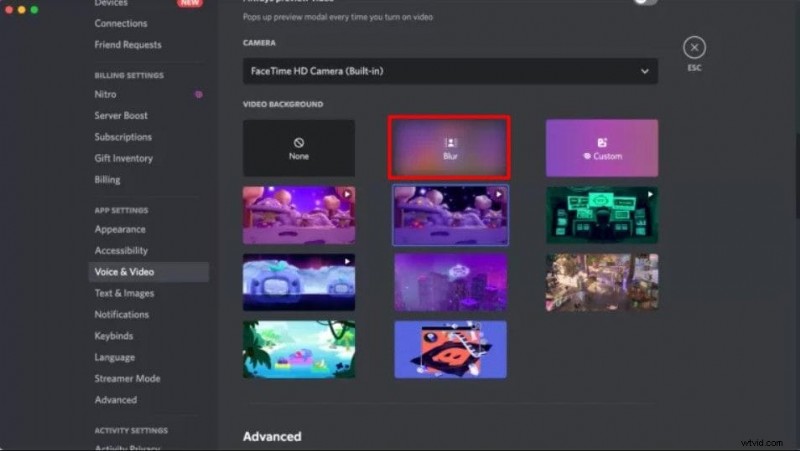The height and width of the screenshot is (451, 800).
Task: Open Streamer Mode settings
Action: pyautogui.click(x=127, y=379)
